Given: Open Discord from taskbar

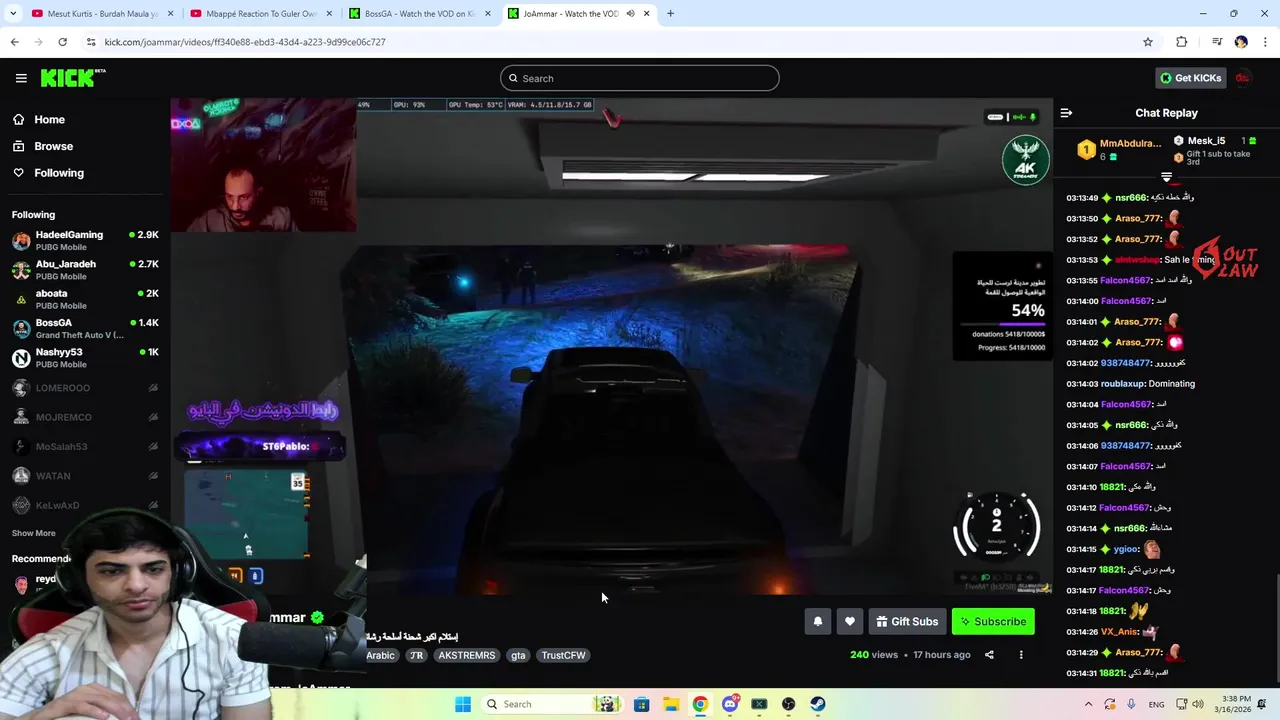Looking at the screenshot, I should 730,704.
